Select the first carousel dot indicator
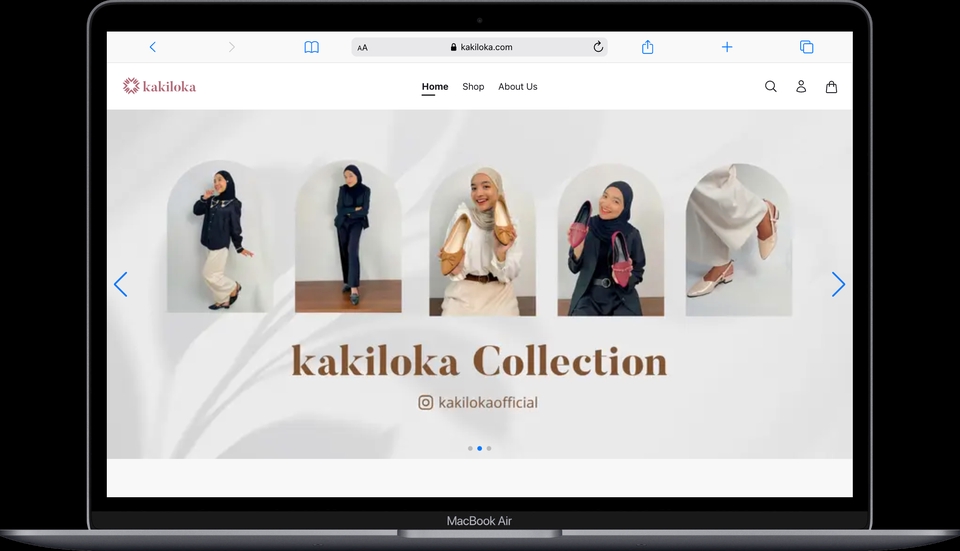This screenshot has width=960, height=551. click(x=470, y=448)
